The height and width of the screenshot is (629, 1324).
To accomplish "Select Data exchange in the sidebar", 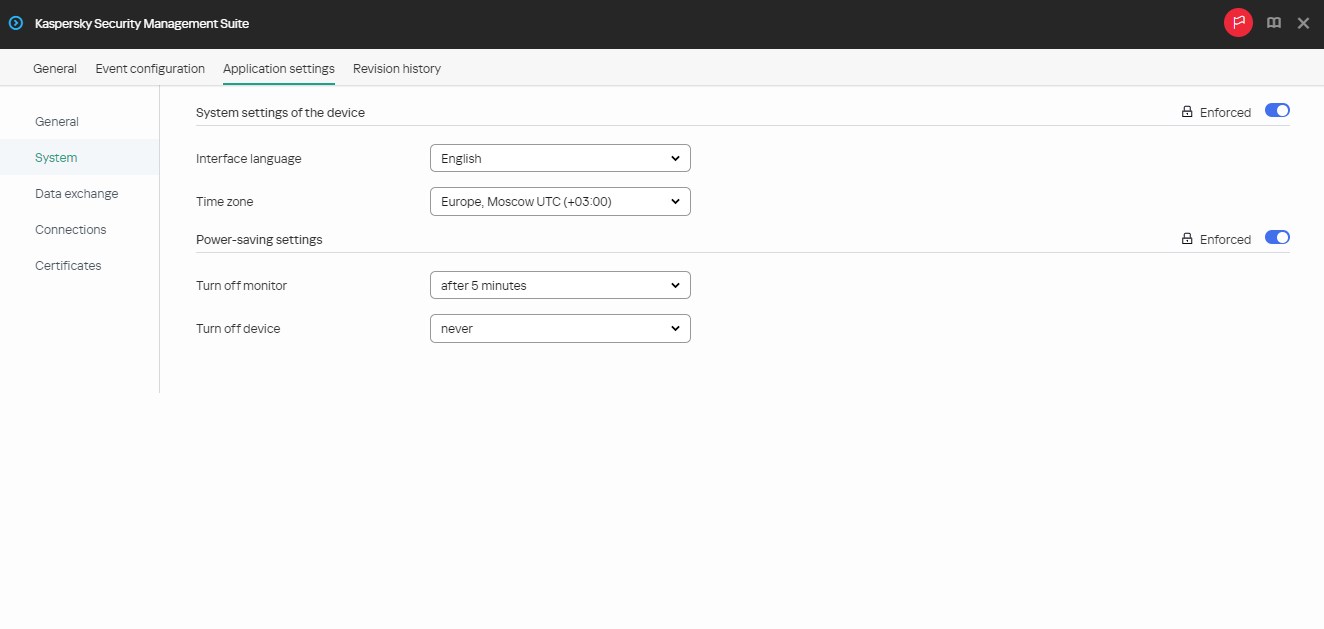I will [x=77, y=193].
